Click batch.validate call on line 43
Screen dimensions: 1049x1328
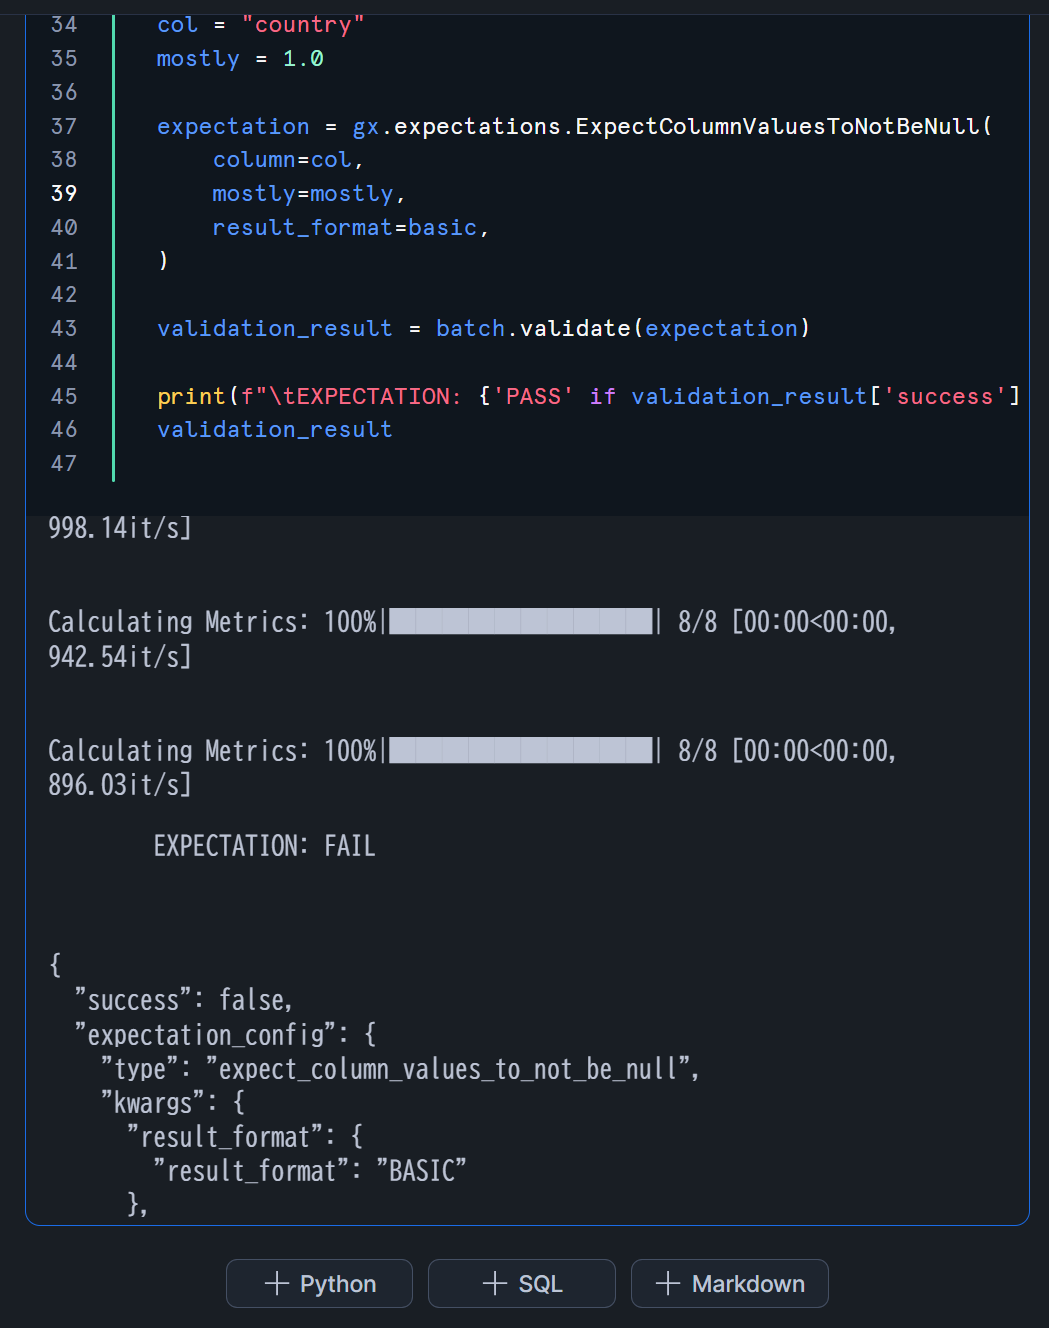pos(533,328)
